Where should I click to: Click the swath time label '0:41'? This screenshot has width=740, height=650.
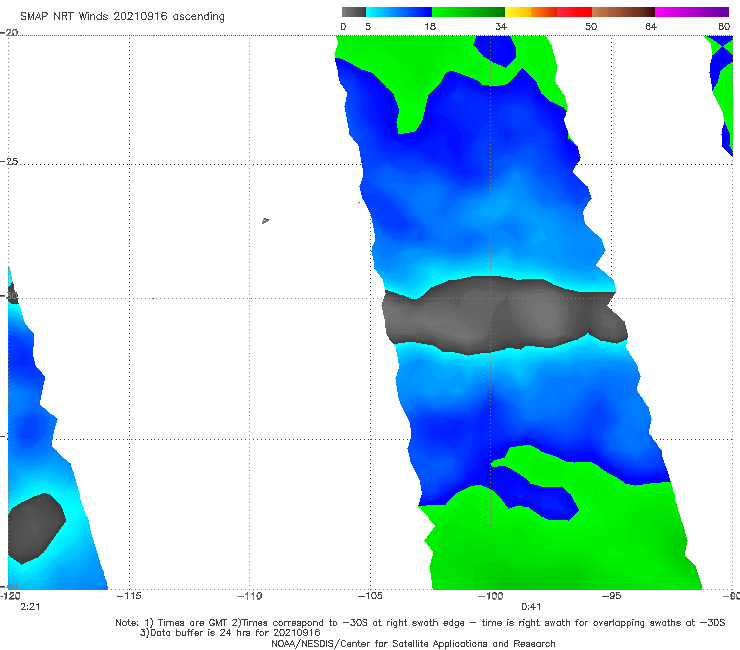pos(531,607)
